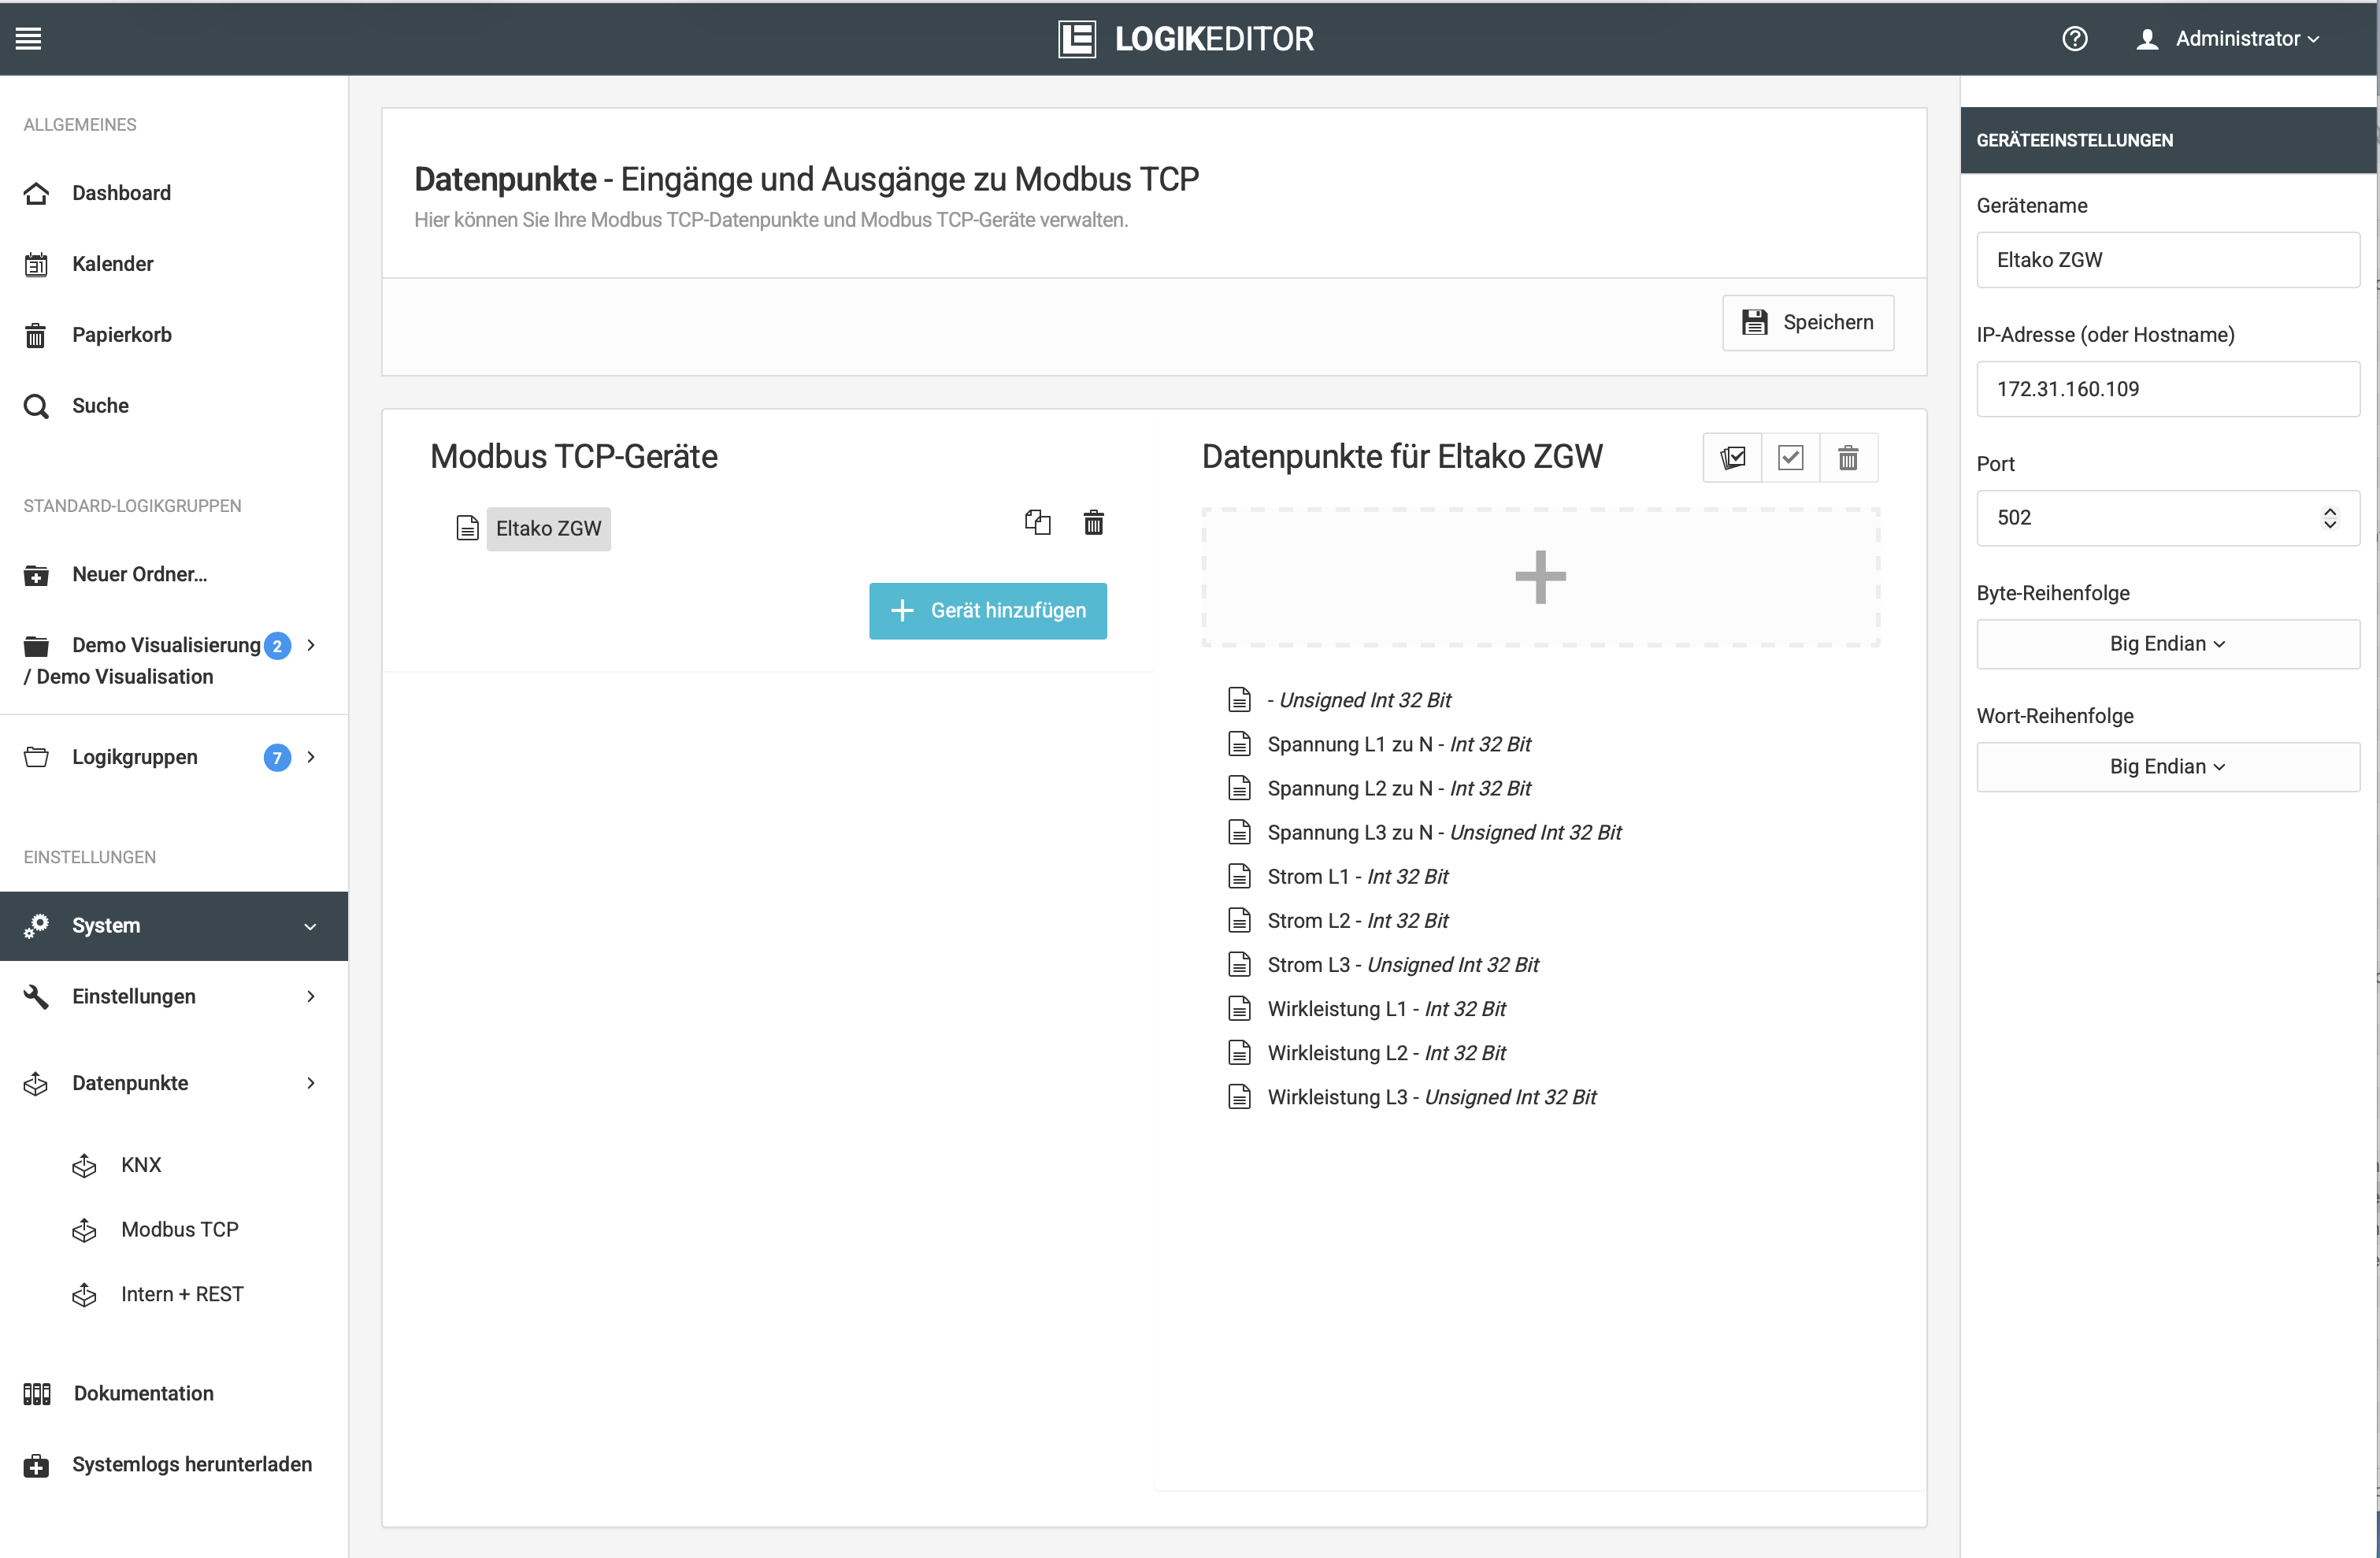This screenshot has width=2380, height=1558.
Task: Click the Port number stepper arrows
Action: [x=2329, y=517]
